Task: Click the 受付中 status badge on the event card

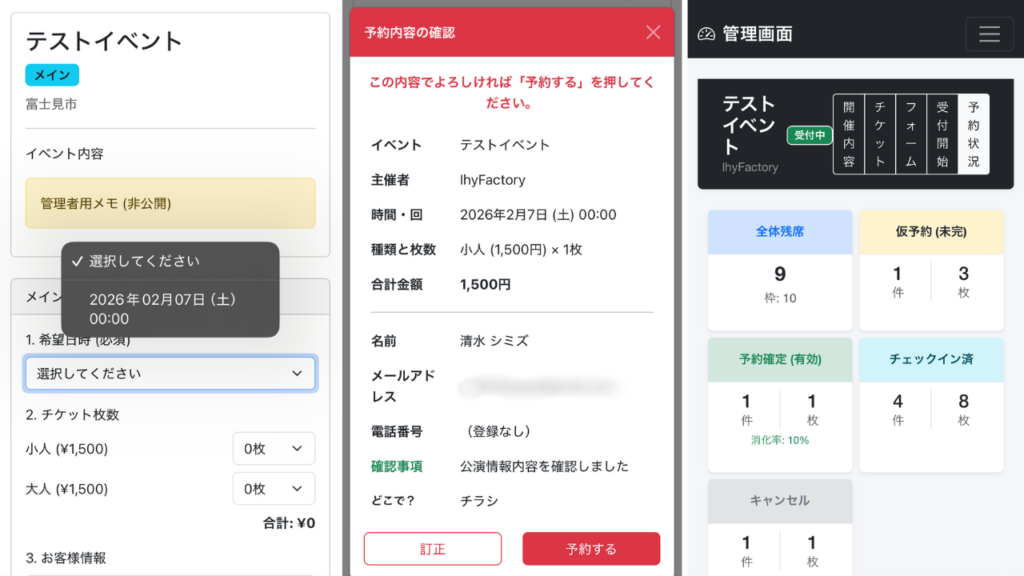Action: click(x=808, y=135)
